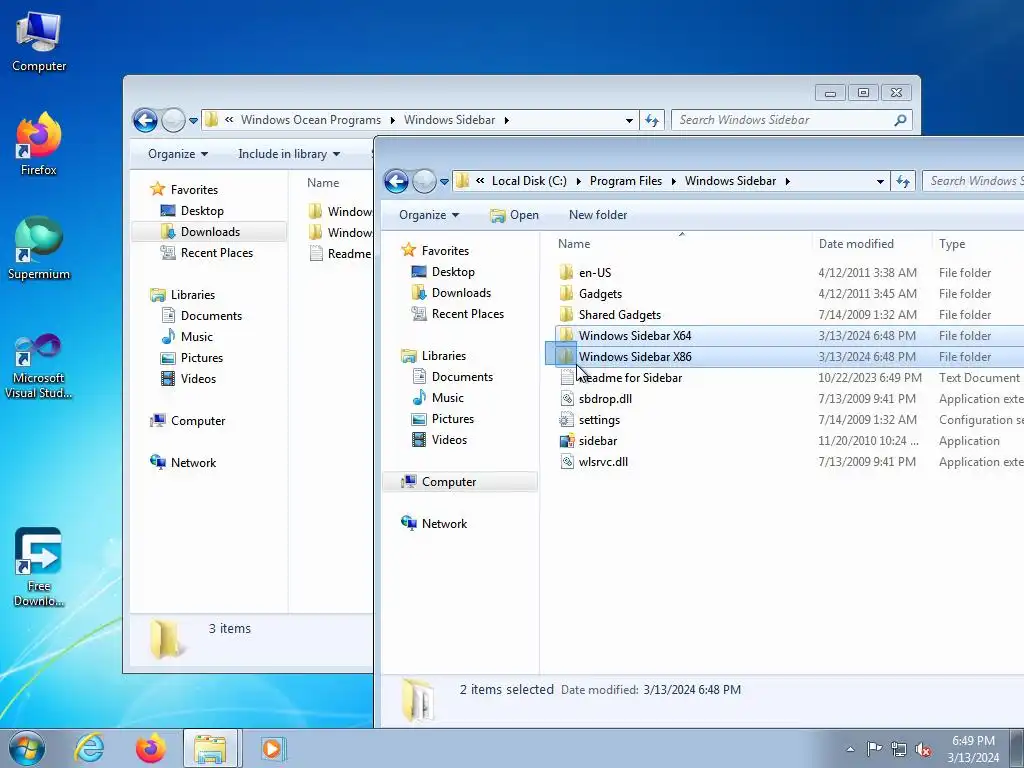Viewport: 1024px width, 768px height.
Task: Open recent pages dropdown in front window
Action: [445, 182]
